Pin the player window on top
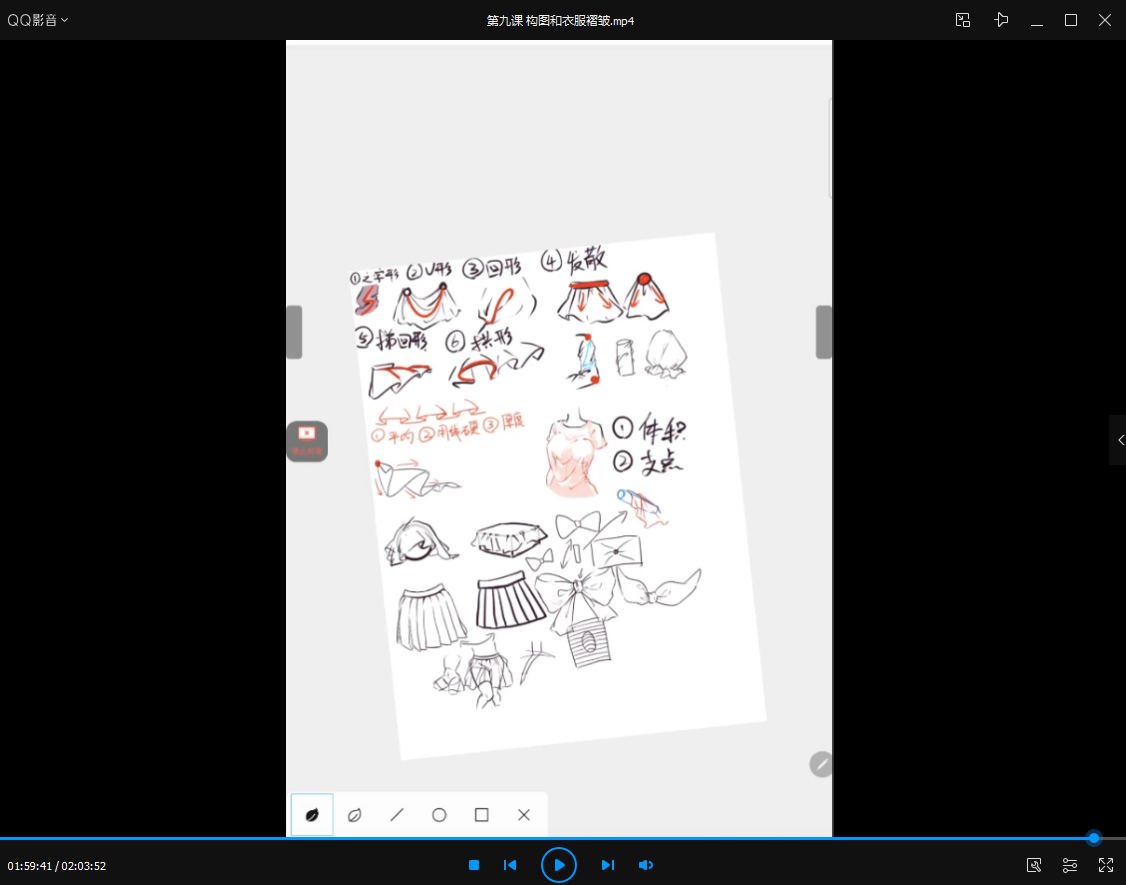This screenshot has width=1126, height=885. [1001, 20]
